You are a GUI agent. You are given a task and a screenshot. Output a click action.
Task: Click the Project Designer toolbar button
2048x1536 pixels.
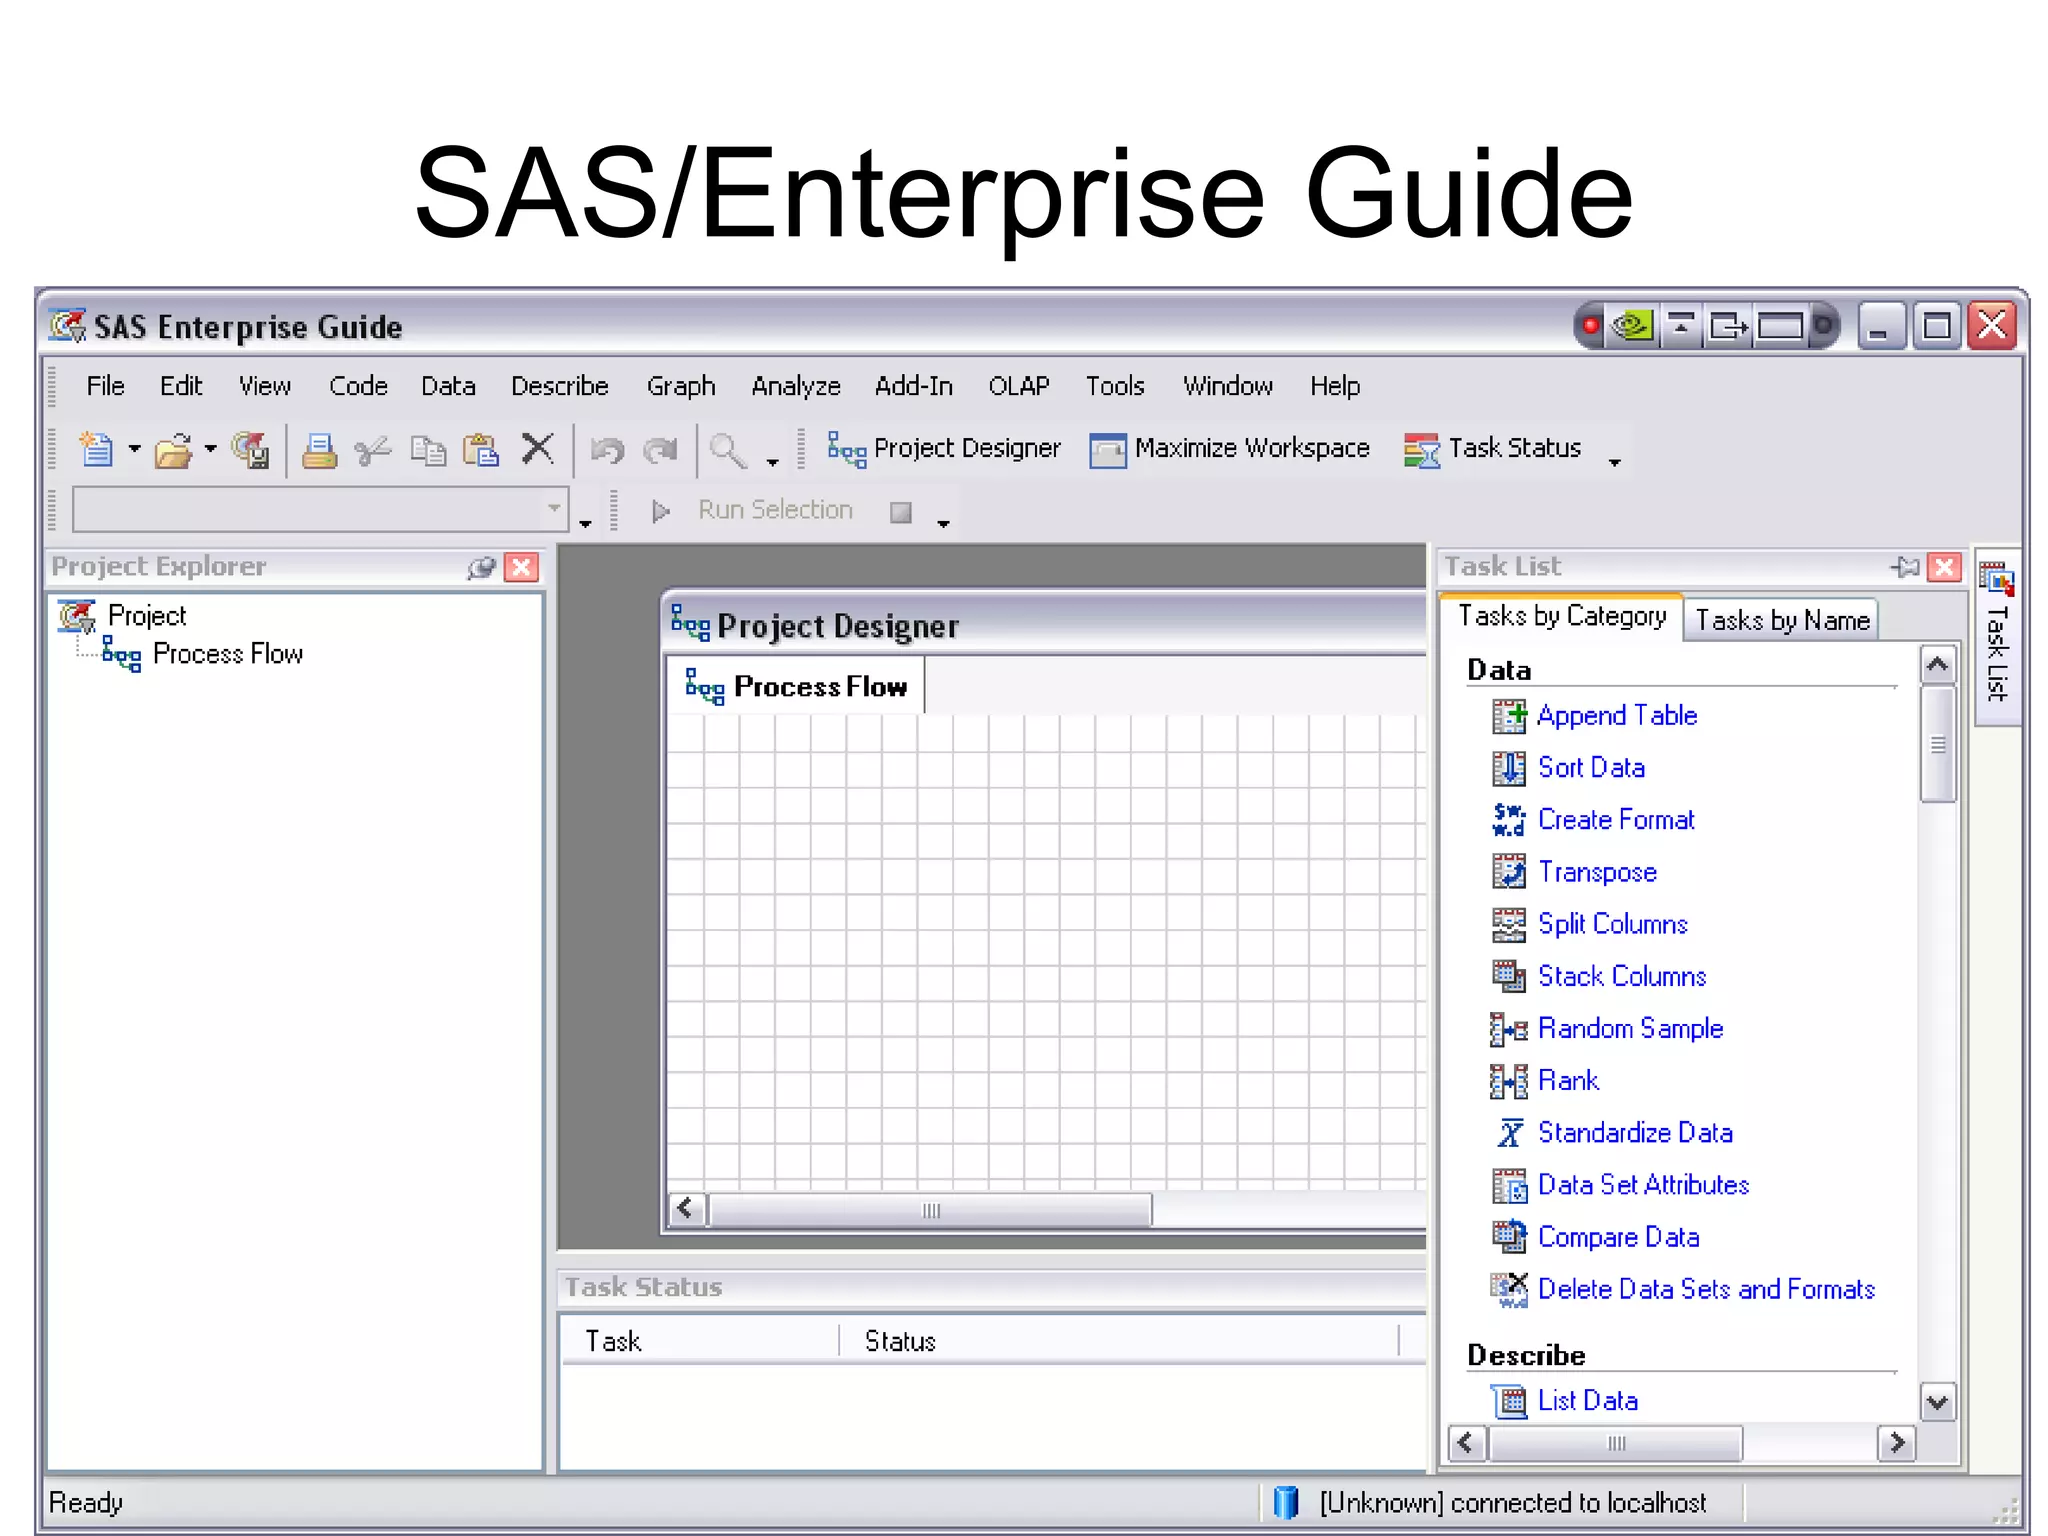tap(944, 449)
